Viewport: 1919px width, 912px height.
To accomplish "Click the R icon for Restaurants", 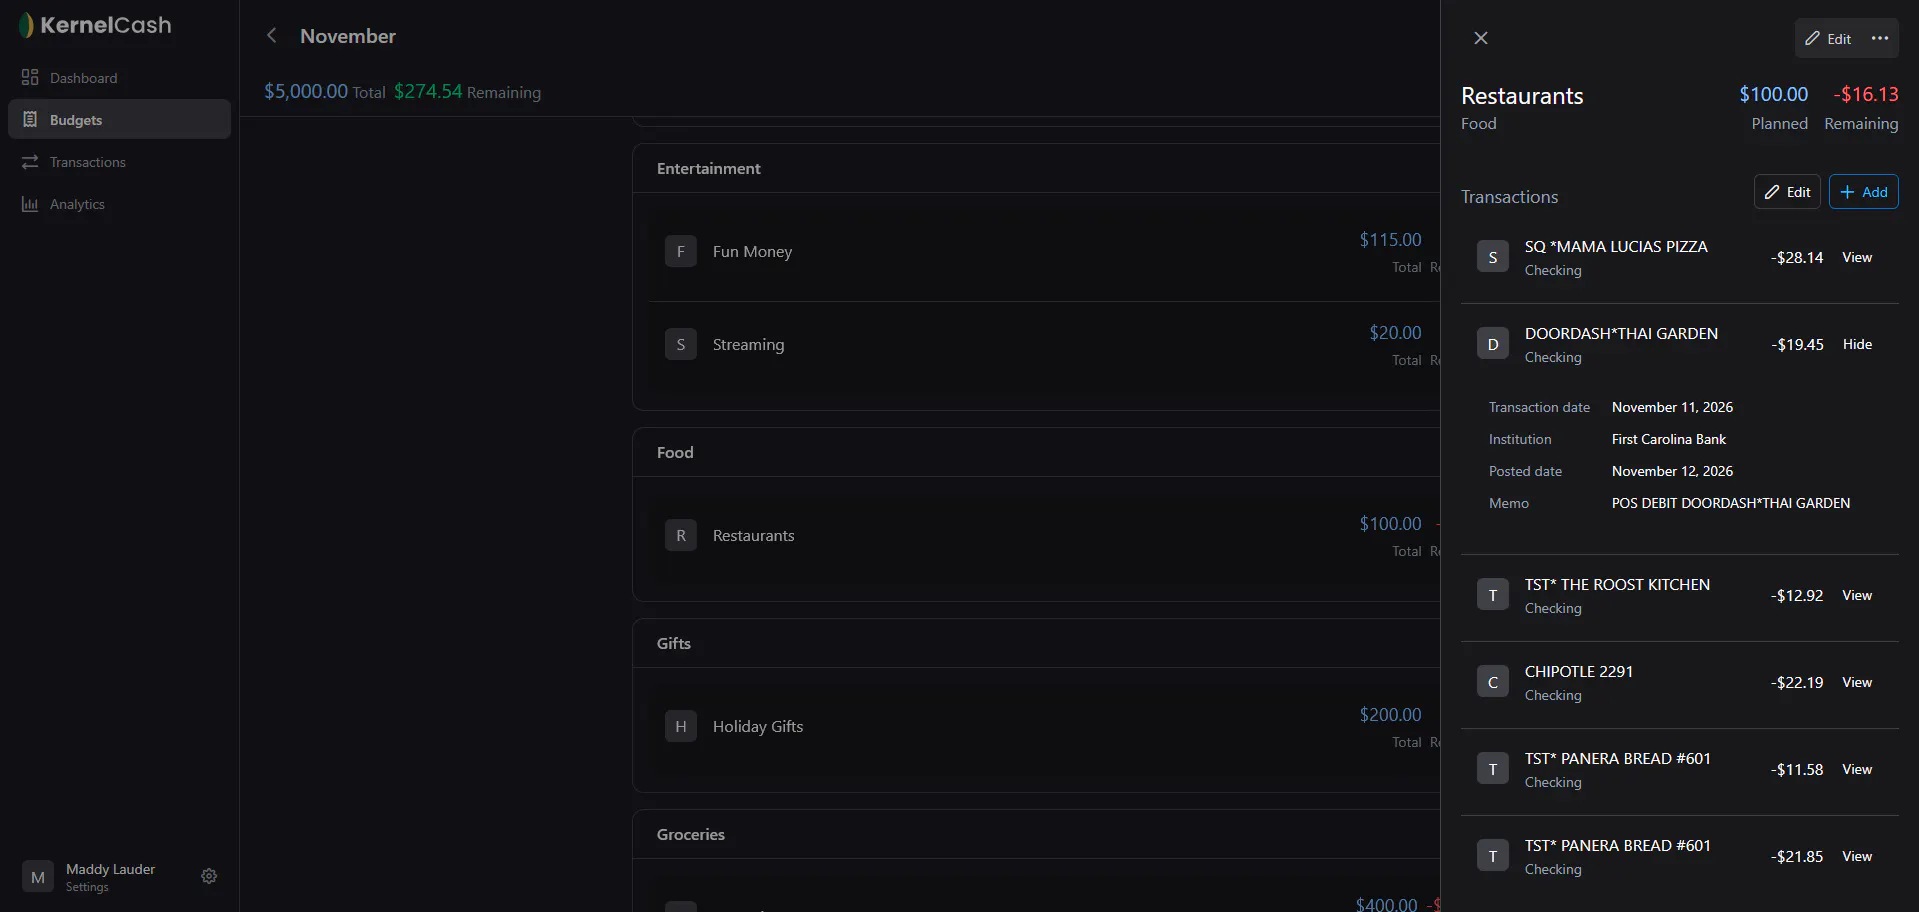I will point(681,535).
